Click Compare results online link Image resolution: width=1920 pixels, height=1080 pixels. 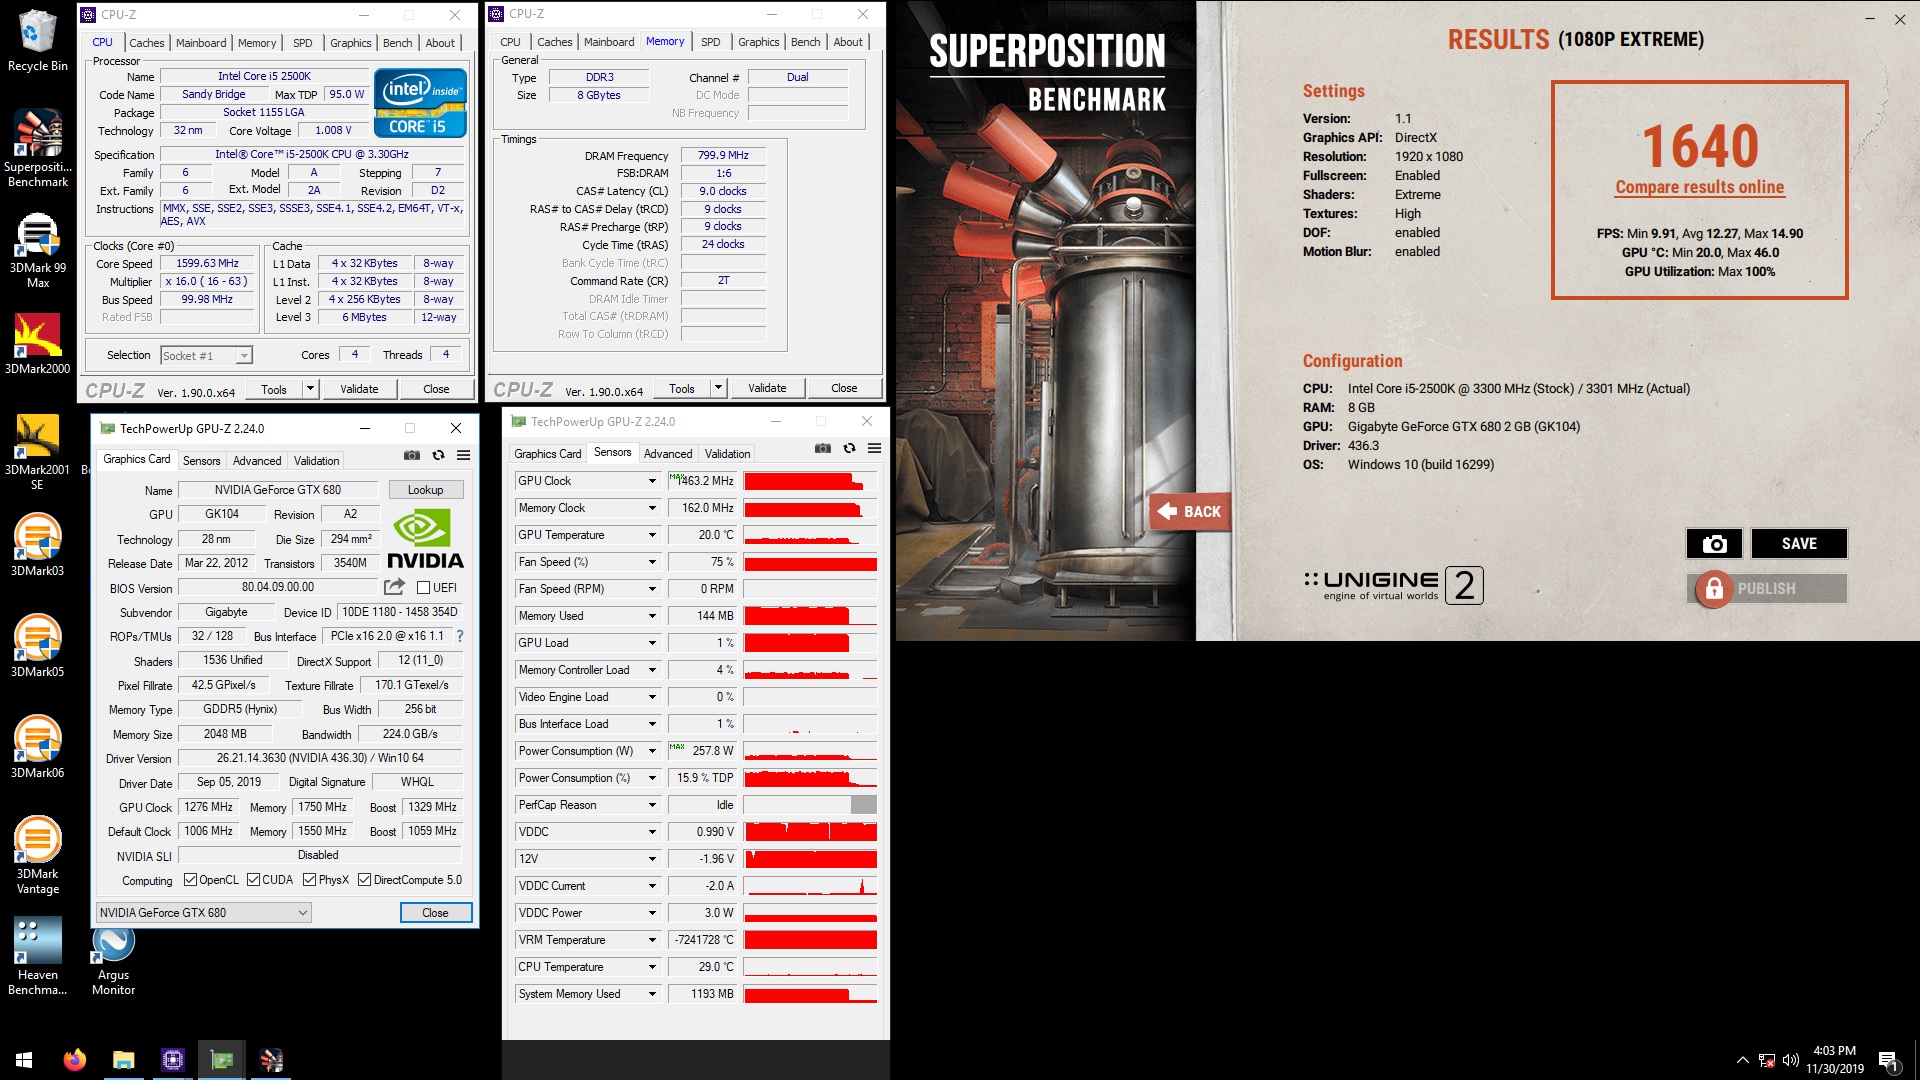[x=1699, y=187]
